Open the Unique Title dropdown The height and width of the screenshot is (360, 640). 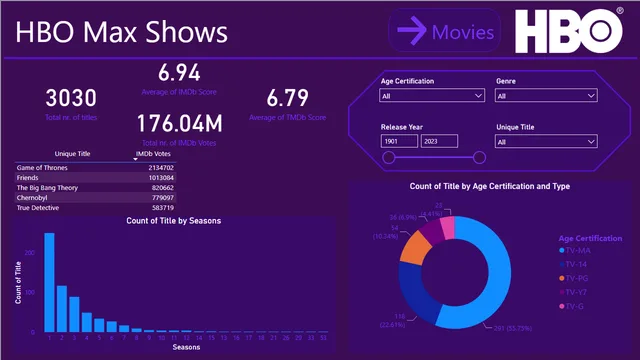(546, 142)
